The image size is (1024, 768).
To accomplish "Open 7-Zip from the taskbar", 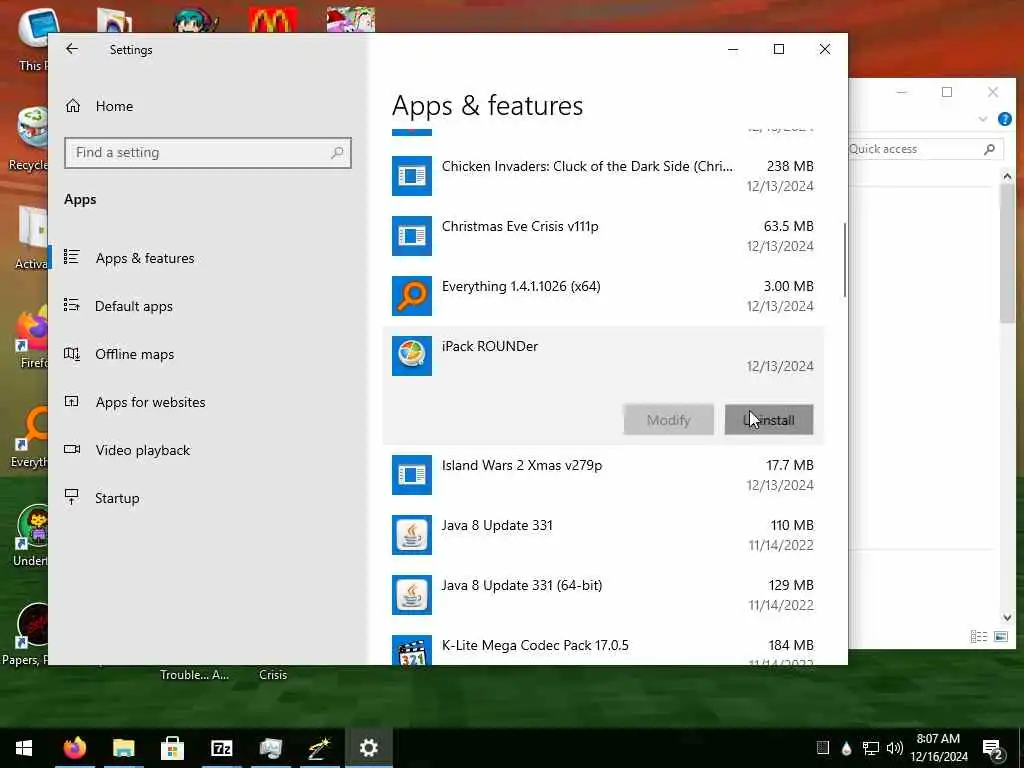I will tap(221, 748).
